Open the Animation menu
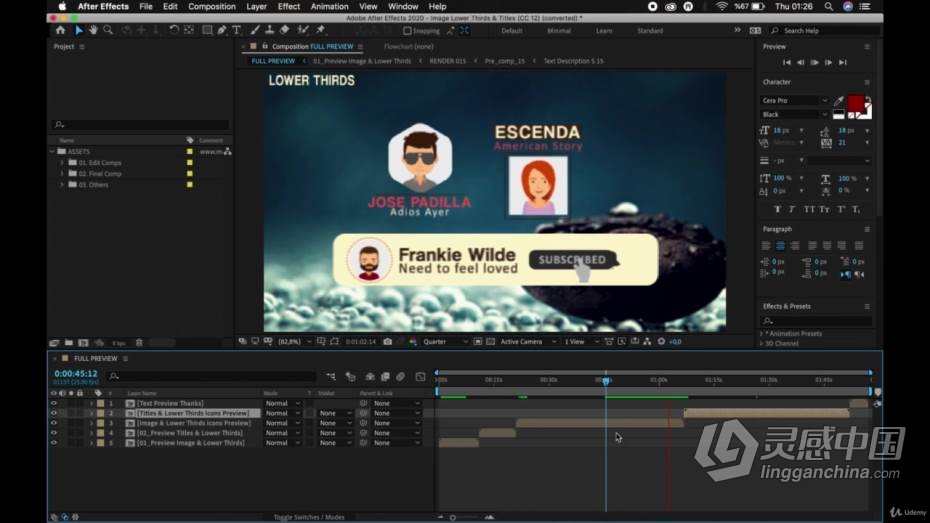The image size is (930, 523). (x=329, y=7)
